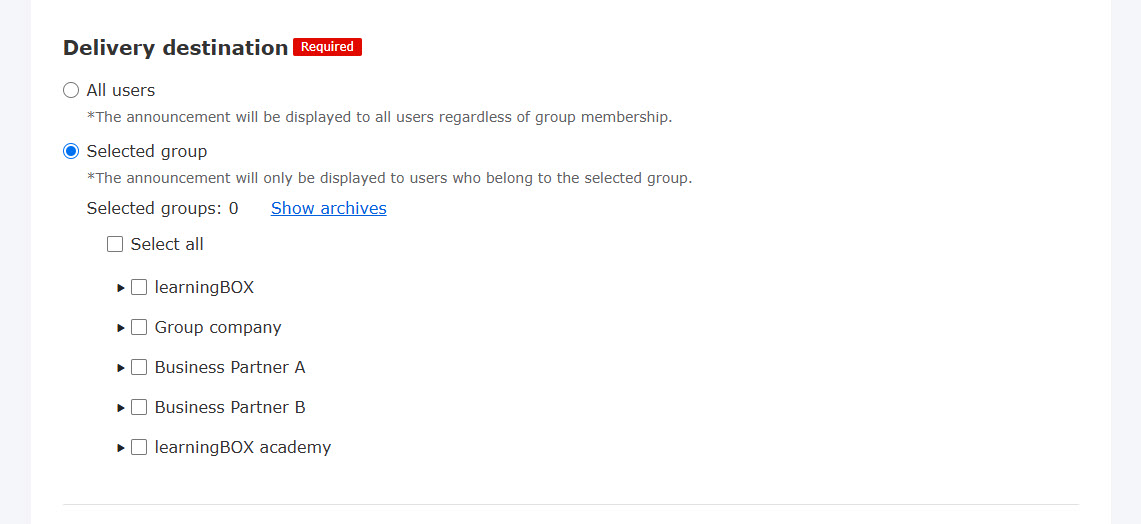Select the All users radio button
The width and height of the screenshot is (1141, 524).
tap(71, 91)
